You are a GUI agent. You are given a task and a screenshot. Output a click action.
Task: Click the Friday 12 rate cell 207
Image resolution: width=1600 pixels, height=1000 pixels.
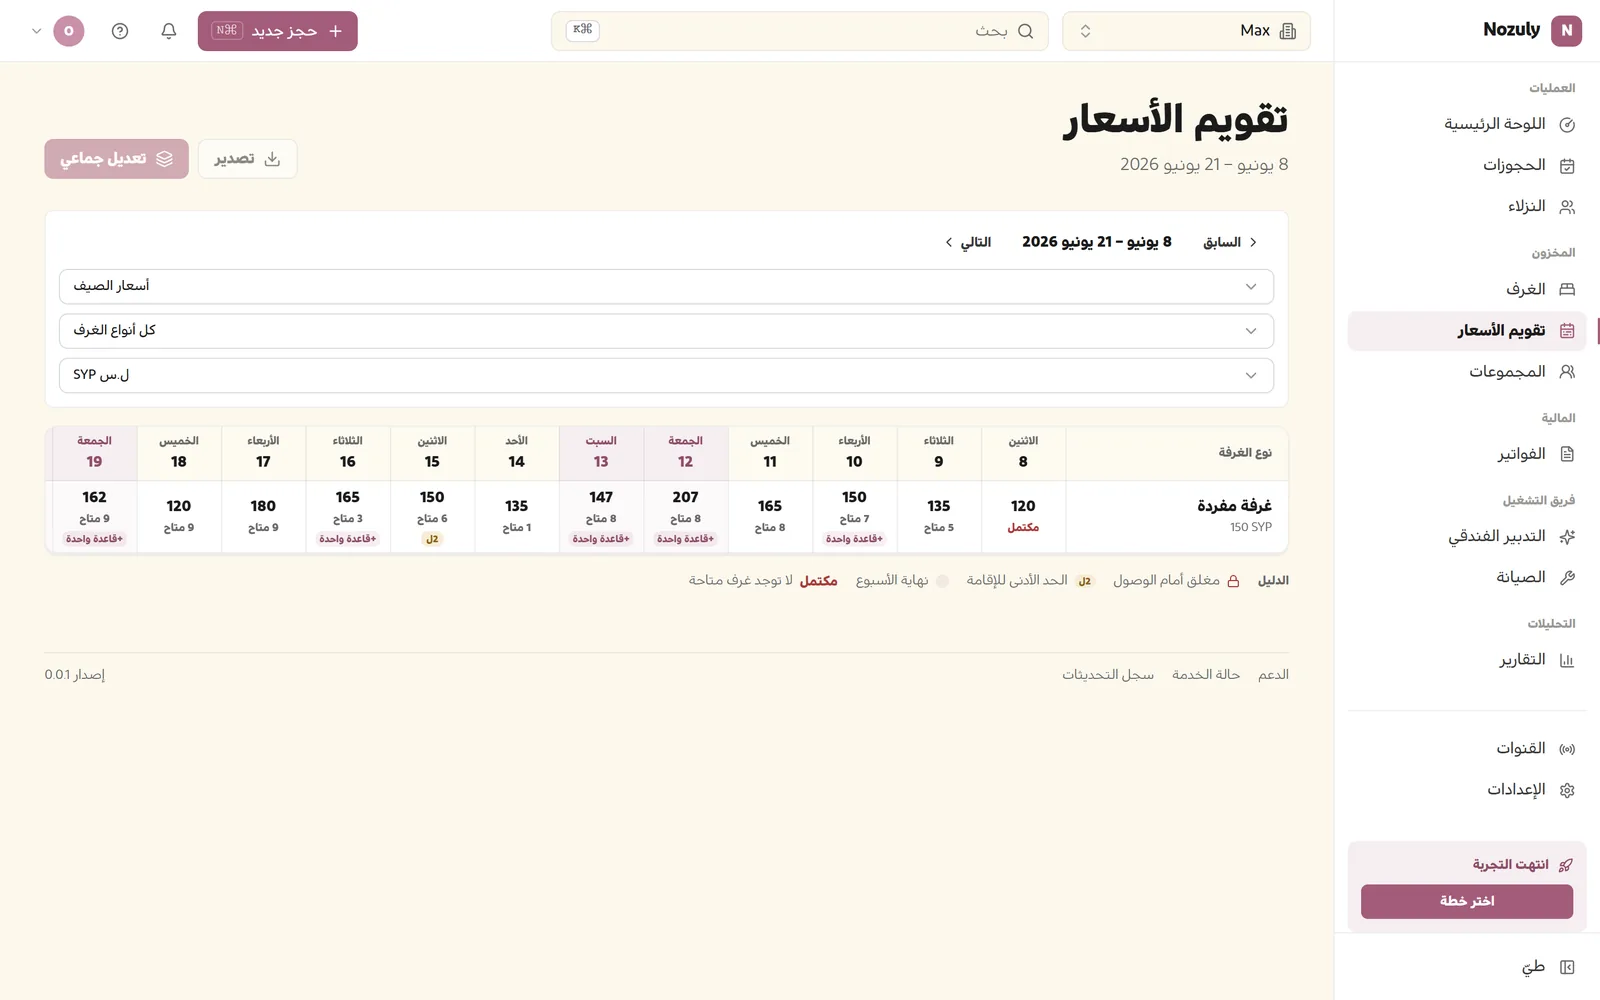[x=685, y=516]
